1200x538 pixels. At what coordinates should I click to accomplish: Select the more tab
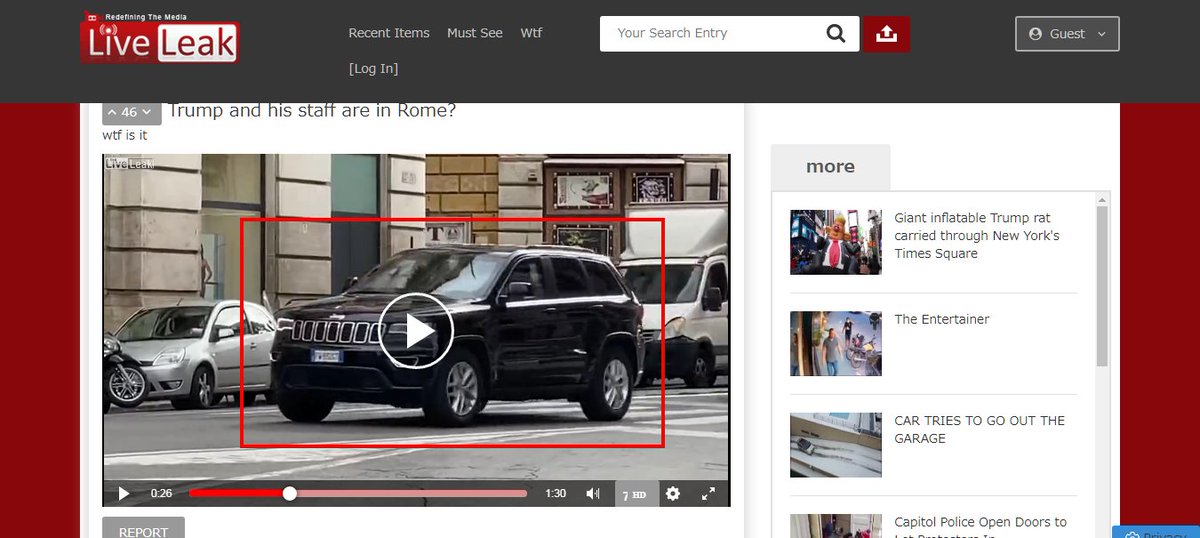click(830, 167)
